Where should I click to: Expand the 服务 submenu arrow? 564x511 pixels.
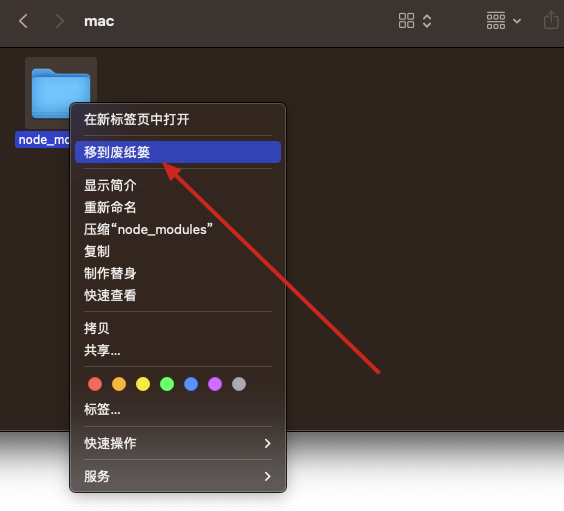267,476
